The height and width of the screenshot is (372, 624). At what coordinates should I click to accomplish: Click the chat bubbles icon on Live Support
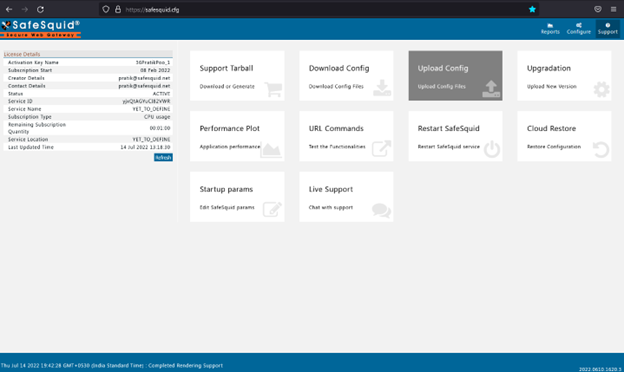point(381,210)
